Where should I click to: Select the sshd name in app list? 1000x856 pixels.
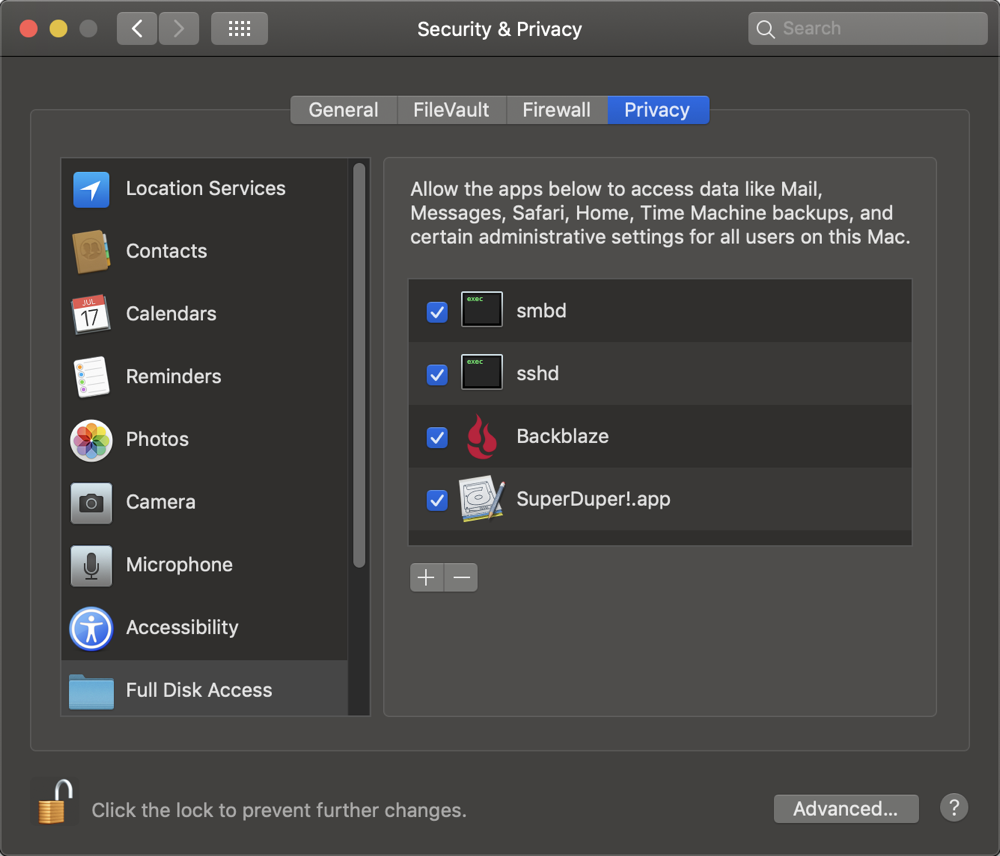pyautogui.click(x=538, y=373)
